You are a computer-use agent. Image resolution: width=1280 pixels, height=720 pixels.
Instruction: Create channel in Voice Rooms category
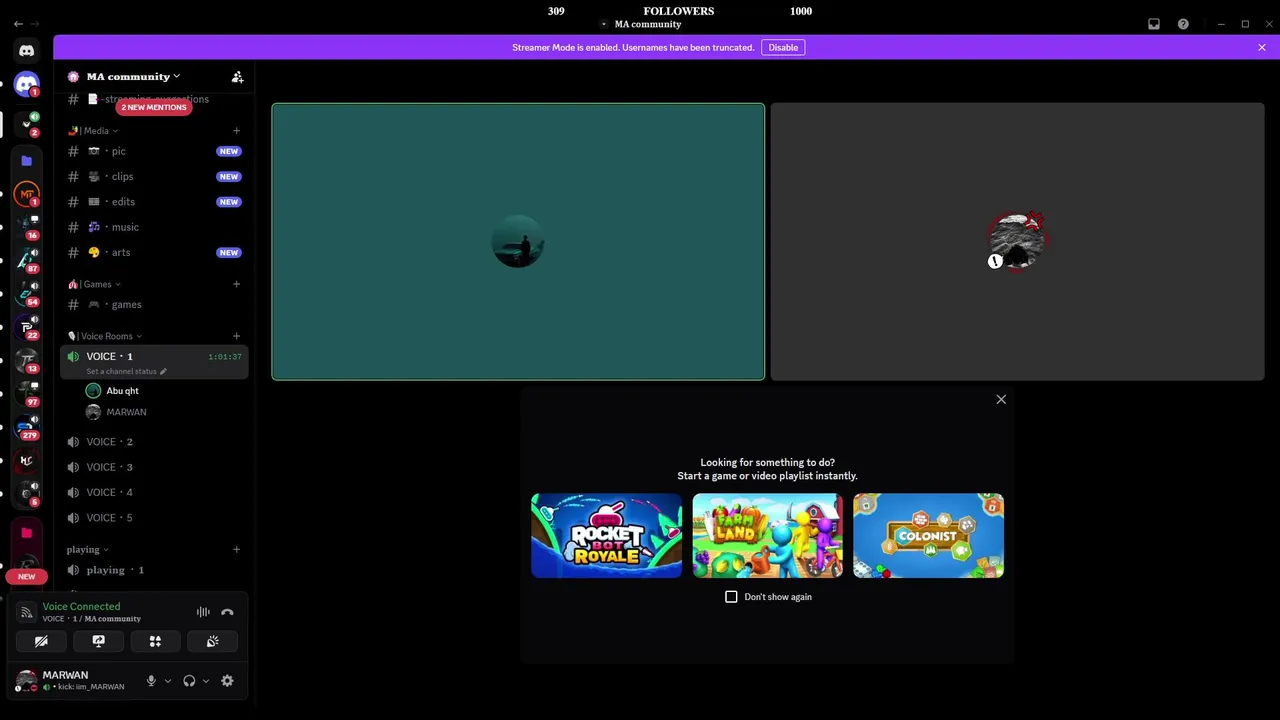(236, 336)
